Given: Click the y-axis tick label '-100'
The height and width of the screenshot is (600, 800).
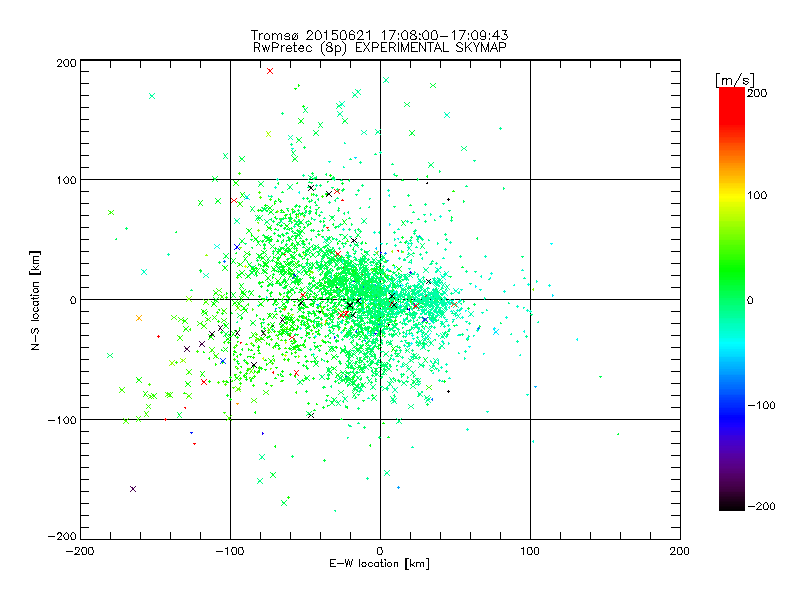Looking at the screenshot, I should pos(62,420).
